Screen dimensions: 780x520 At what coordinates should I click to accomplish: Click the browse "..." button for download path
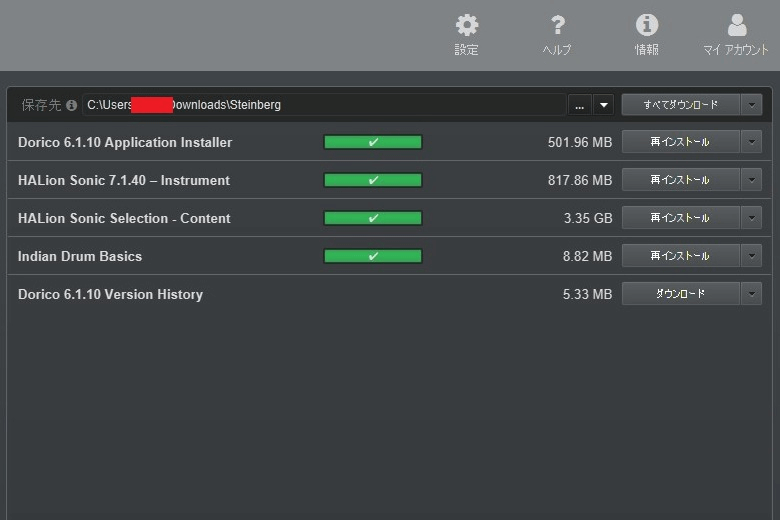tap(579, 105)
